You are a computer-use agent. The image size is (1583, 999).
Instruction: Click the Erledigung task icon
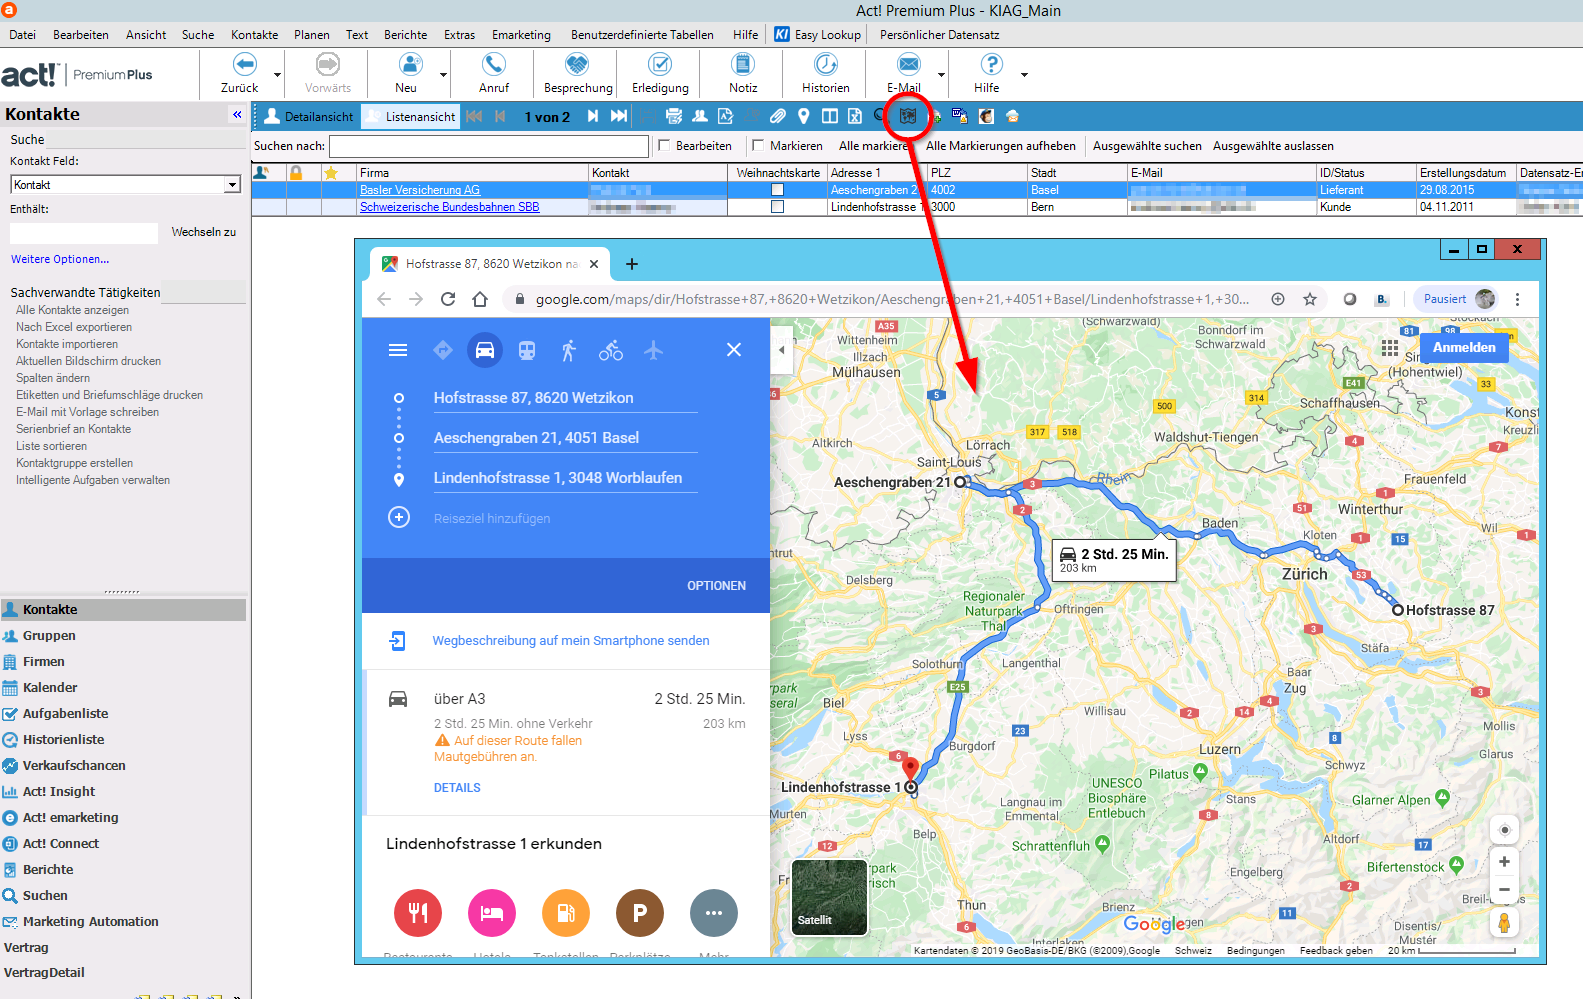(660, 64)
